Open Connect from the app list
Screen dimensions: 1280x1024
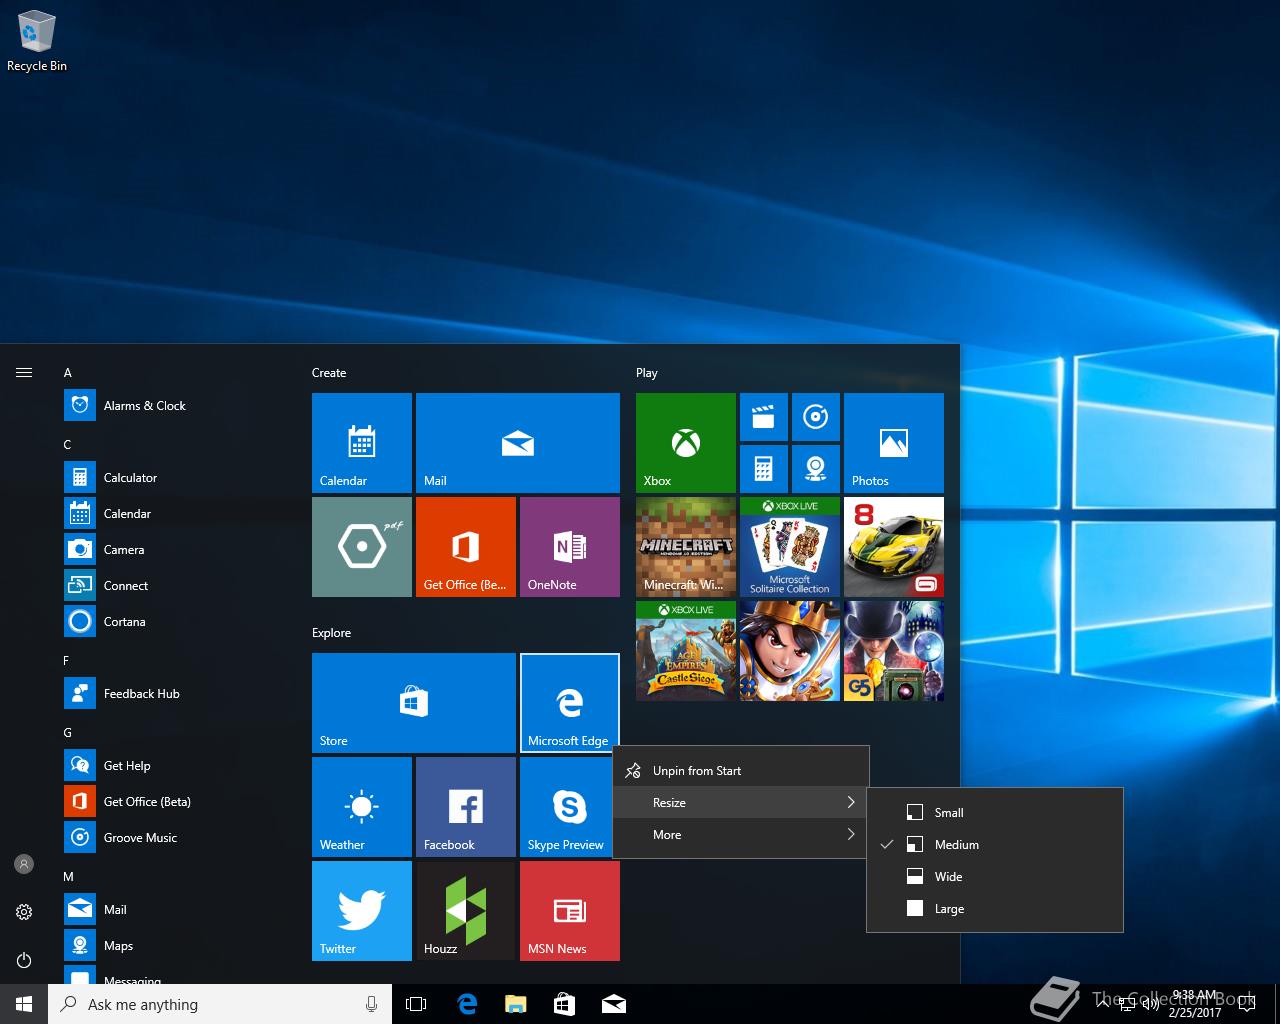click(x=178, y=586)
